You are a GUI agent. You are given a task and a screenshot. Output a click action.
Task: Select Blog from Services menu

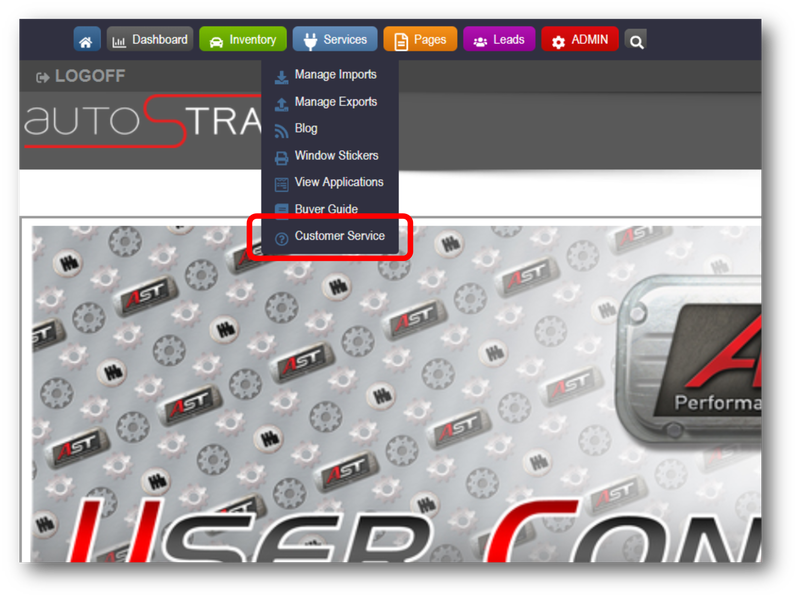[330, 129]
